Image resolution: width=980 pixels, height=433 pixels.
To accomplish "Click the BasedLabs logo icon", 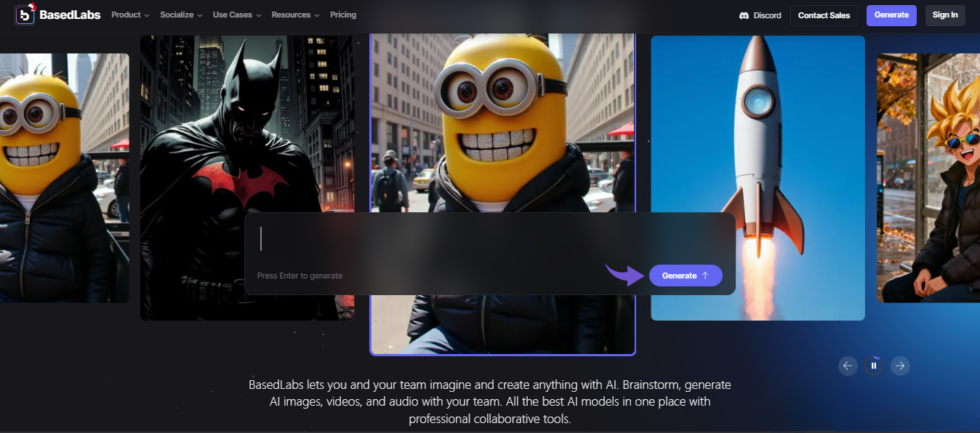I will 25,15.
